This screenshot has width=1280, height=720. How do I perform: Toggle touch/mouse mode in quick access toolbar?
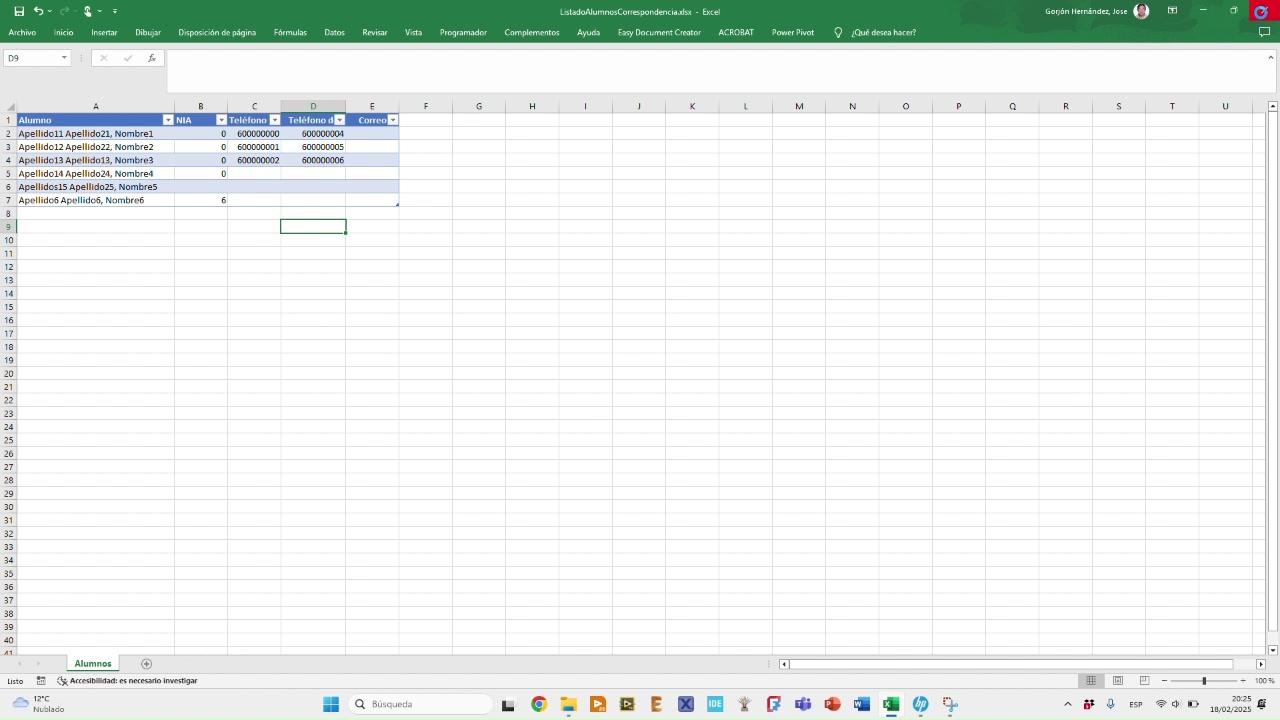pos(88,11)
